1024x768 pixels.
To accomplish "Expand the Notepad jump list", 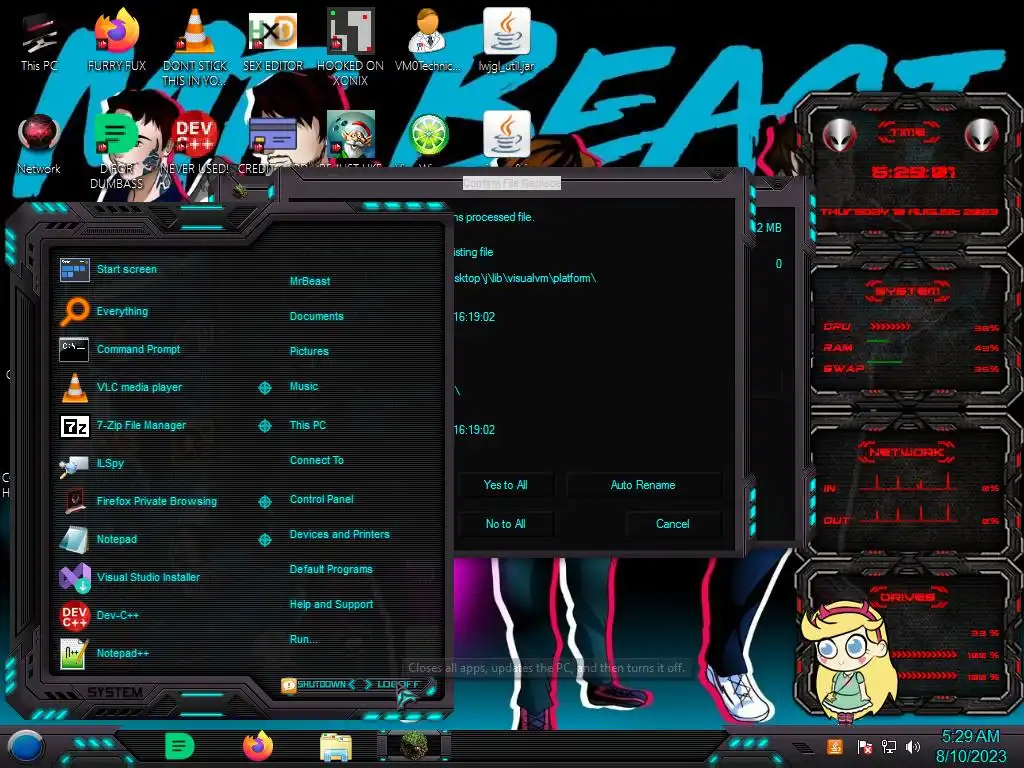I will click(x=264, y=539).
